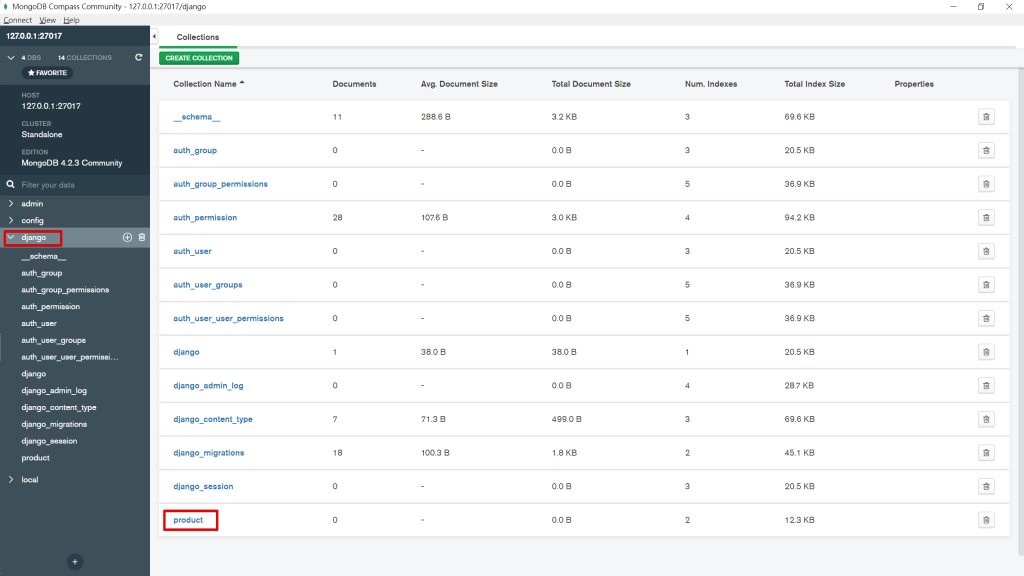Create a new database with plus button
This screenshot has height=576, width=1024.
75,562
